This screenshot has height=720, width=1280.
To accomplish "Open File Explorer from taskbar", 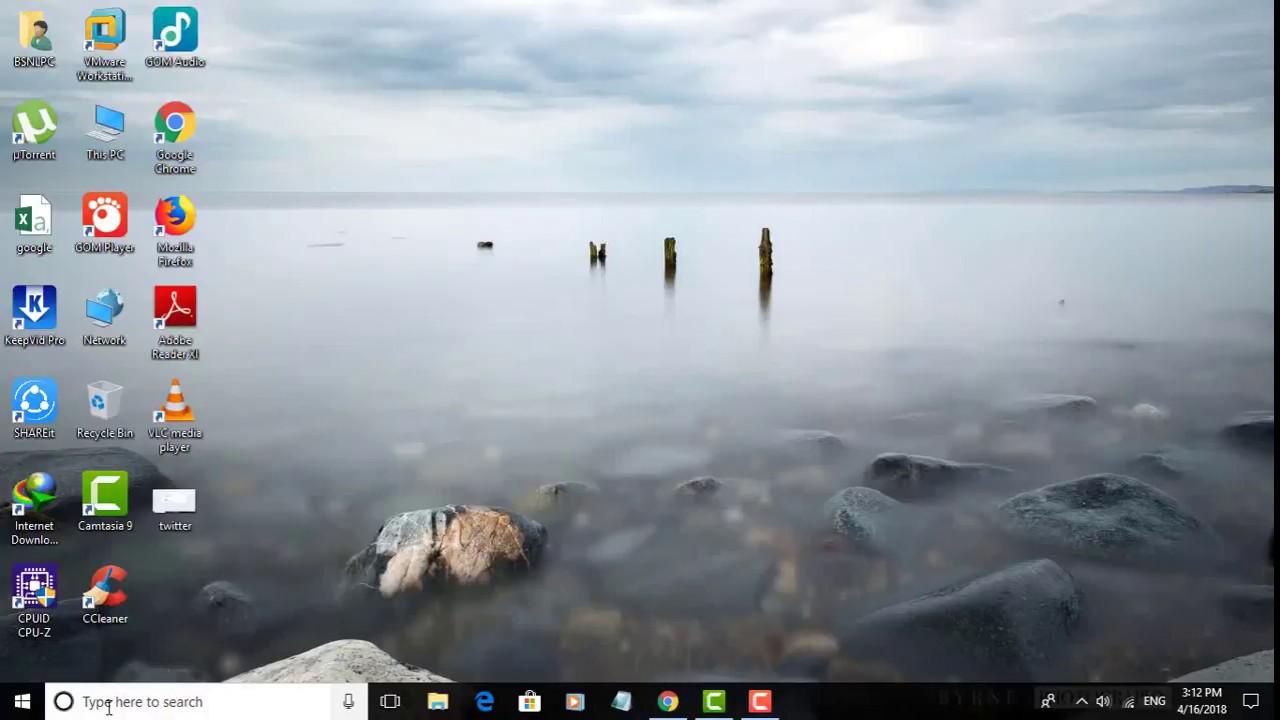I will click(x=438, y=702).
